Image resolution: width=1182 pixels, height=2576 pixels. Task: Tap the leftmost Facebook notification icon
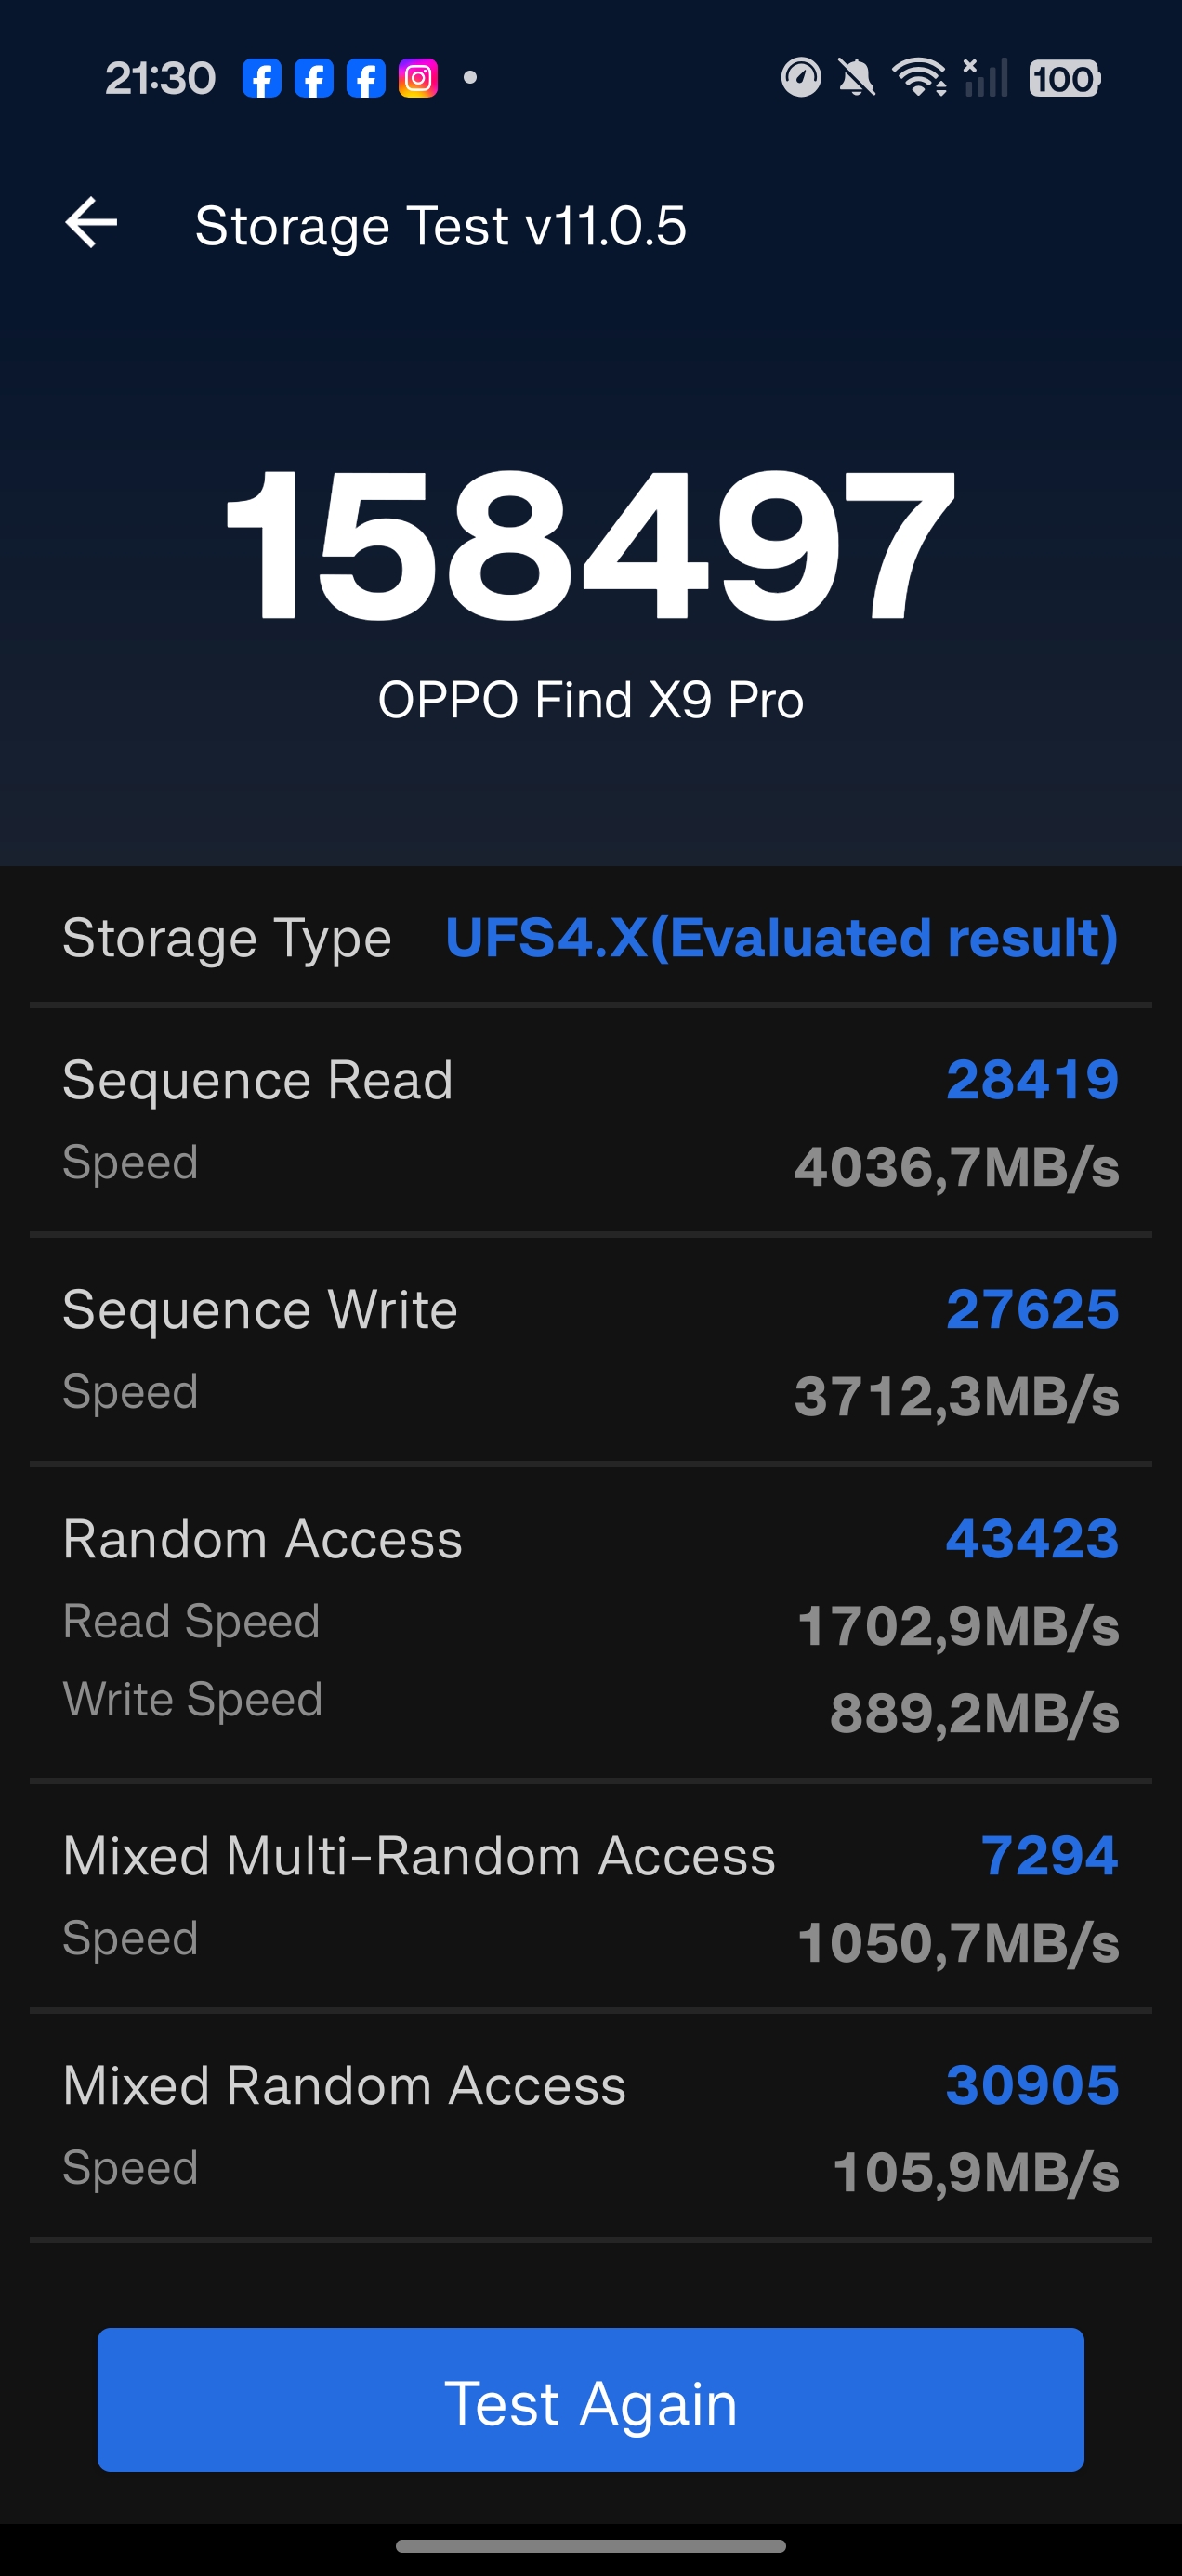point(262,78)
